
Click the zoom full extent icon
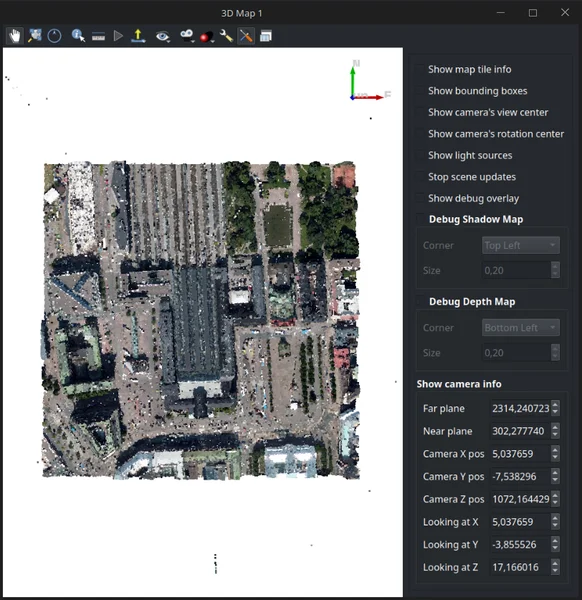pyautogui.click(x=35, y=36)
